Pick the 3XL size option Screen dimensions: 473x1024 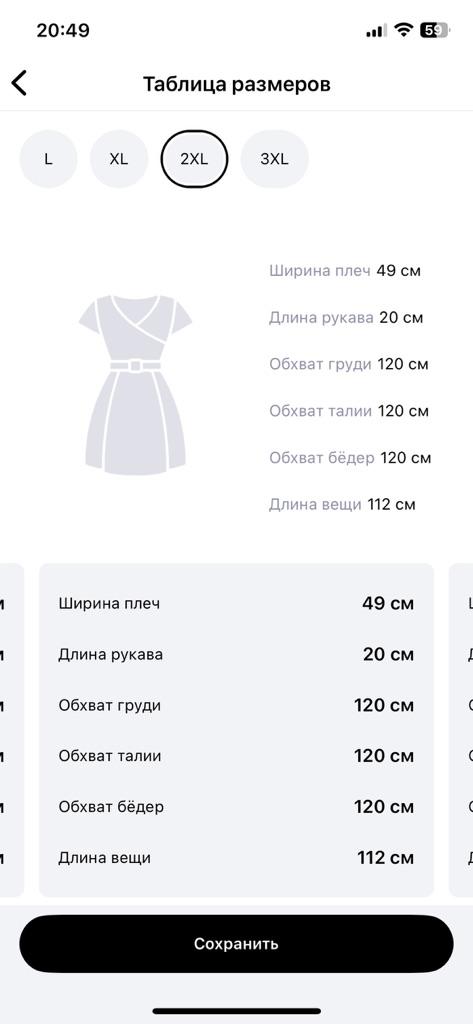pos(274,159)
